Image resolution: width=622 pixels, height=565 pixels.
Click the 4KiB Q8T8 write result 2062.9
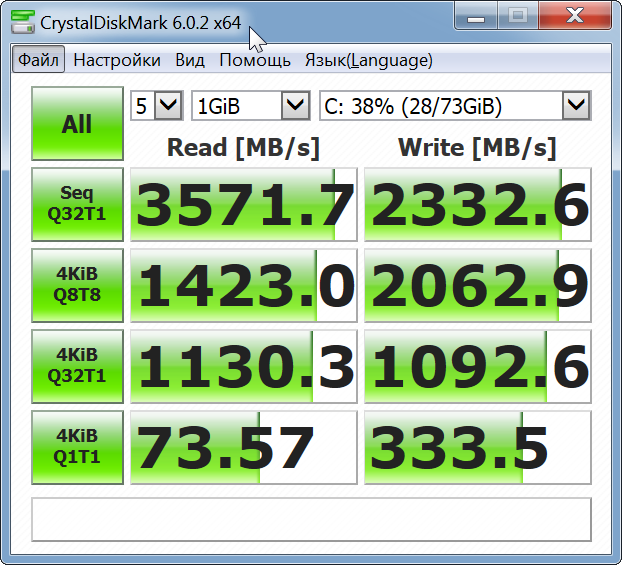(478, 285)
